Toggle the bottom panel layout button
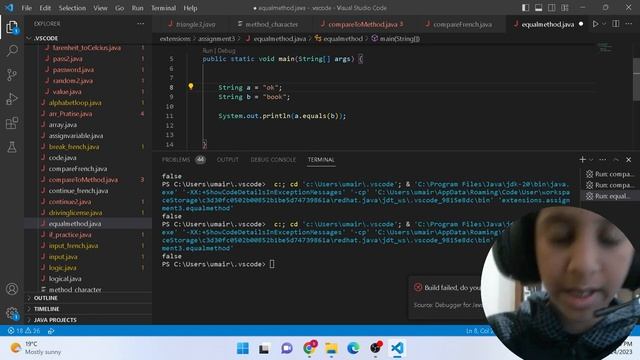Viewport: 640px width, 360px height. 539,8
